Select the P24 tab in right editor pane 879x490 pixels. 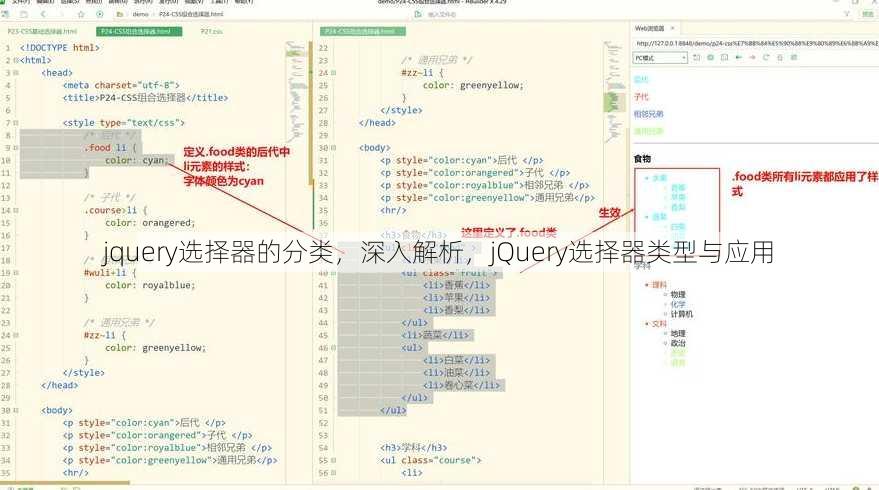click(363, 31)
